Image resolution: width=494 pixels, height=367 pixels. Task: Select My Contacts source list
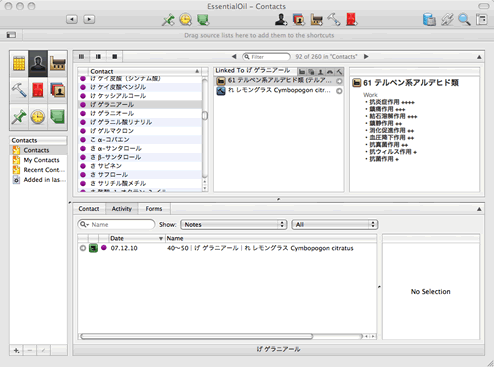(x=38, y=160)
